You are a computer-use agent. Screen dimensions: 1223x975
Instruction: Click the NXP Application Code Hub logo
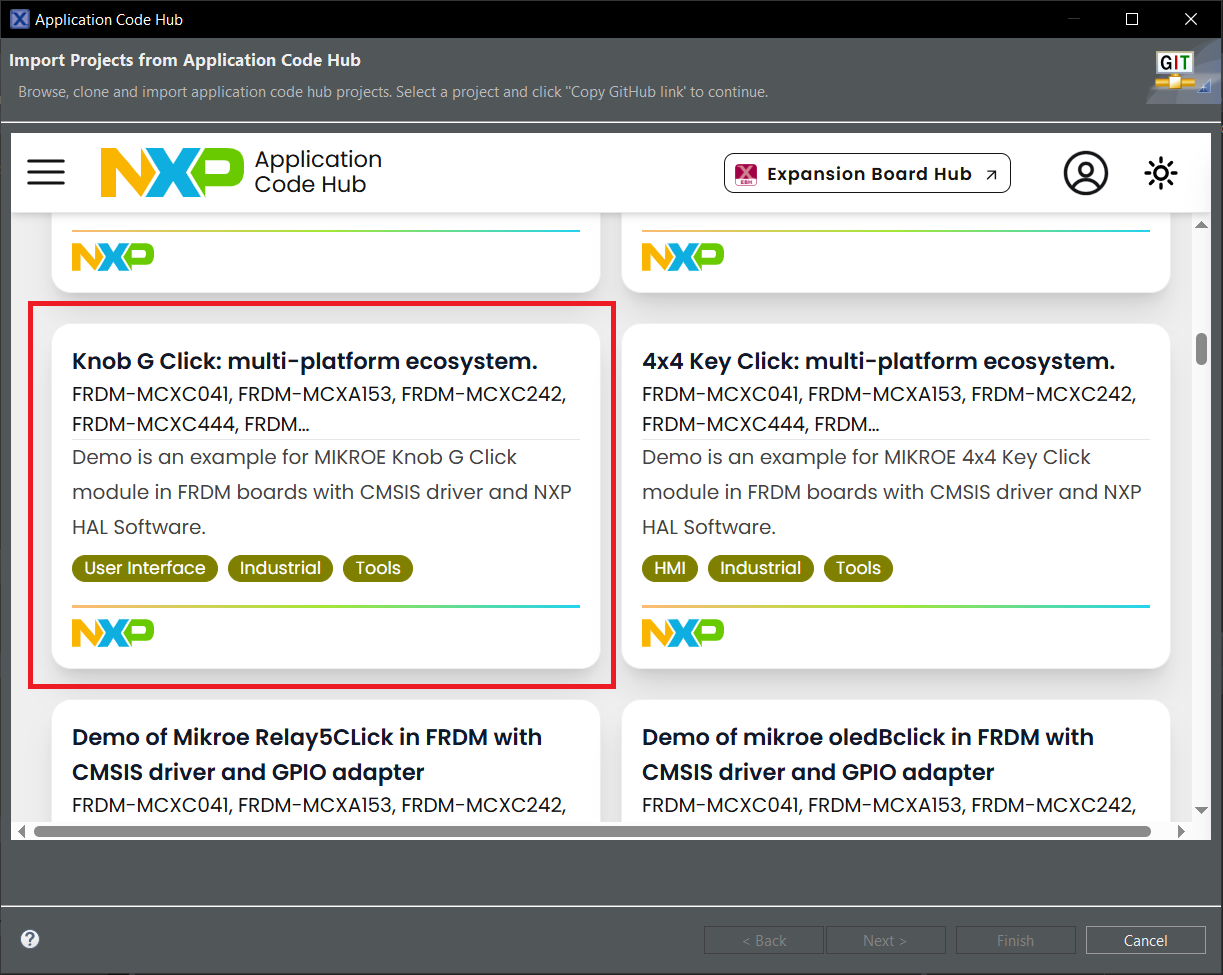(x=241, y=172)
